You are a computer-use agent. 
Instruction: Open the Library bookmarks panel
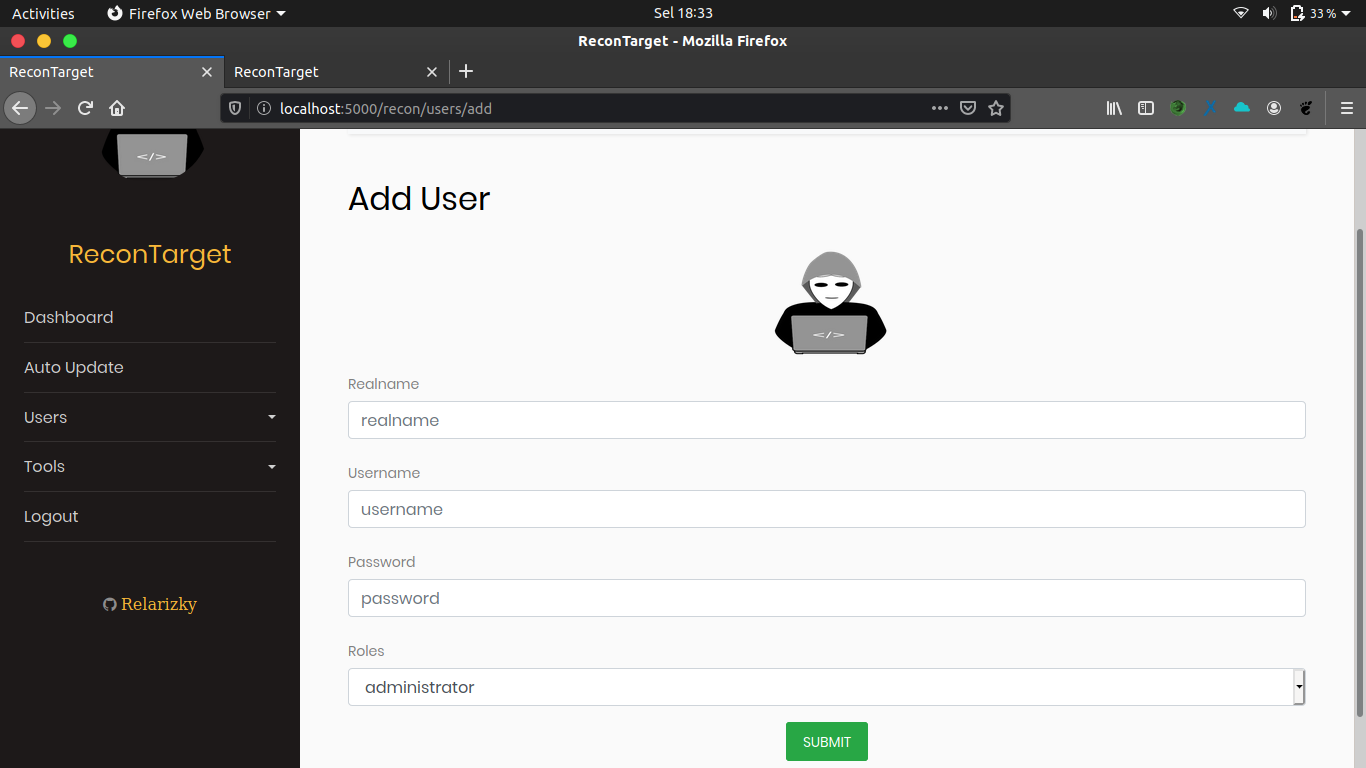(x=1114, y=108)
